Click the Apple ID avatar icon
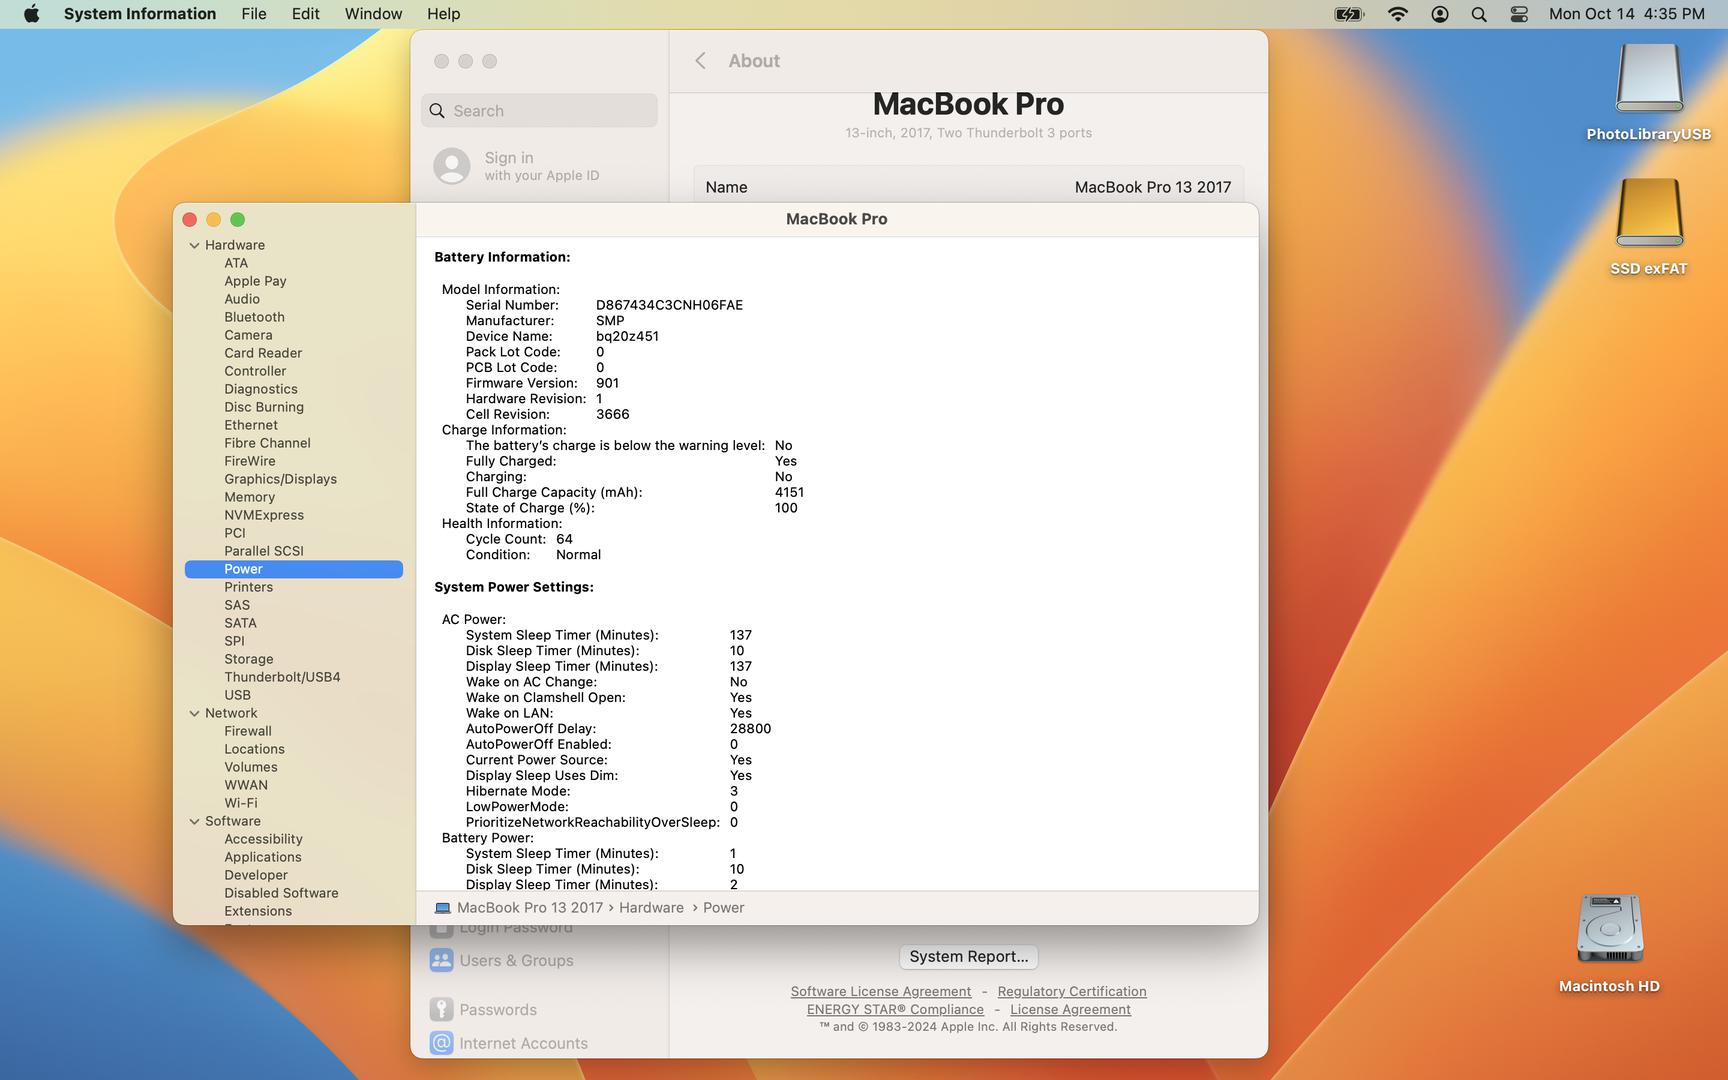1728x1080 pixels. (x=451, y=166)
